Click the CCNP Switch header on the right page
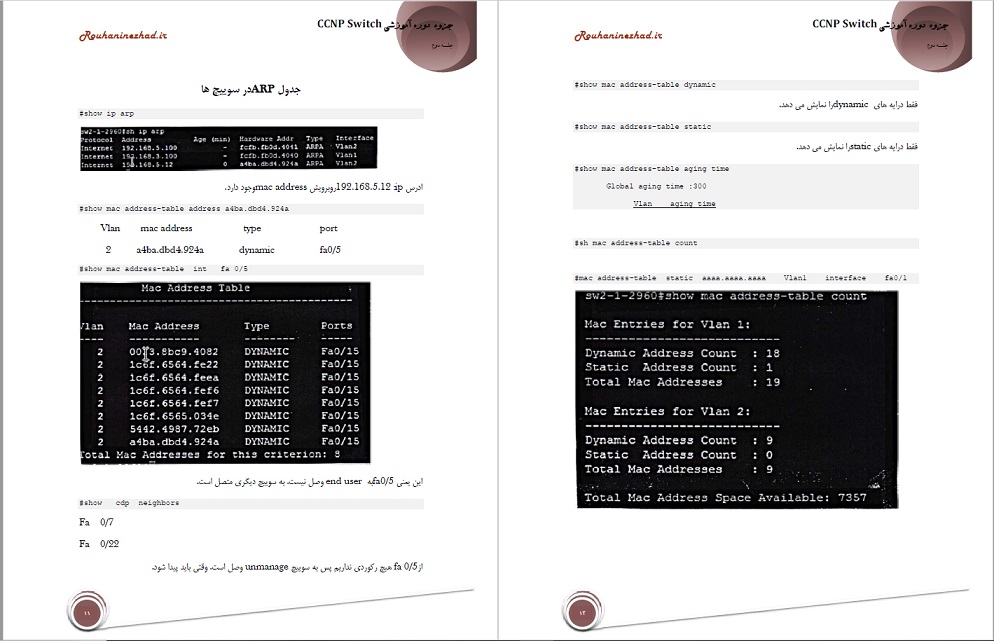Viewport: 994px width, 641px height. 844,23
